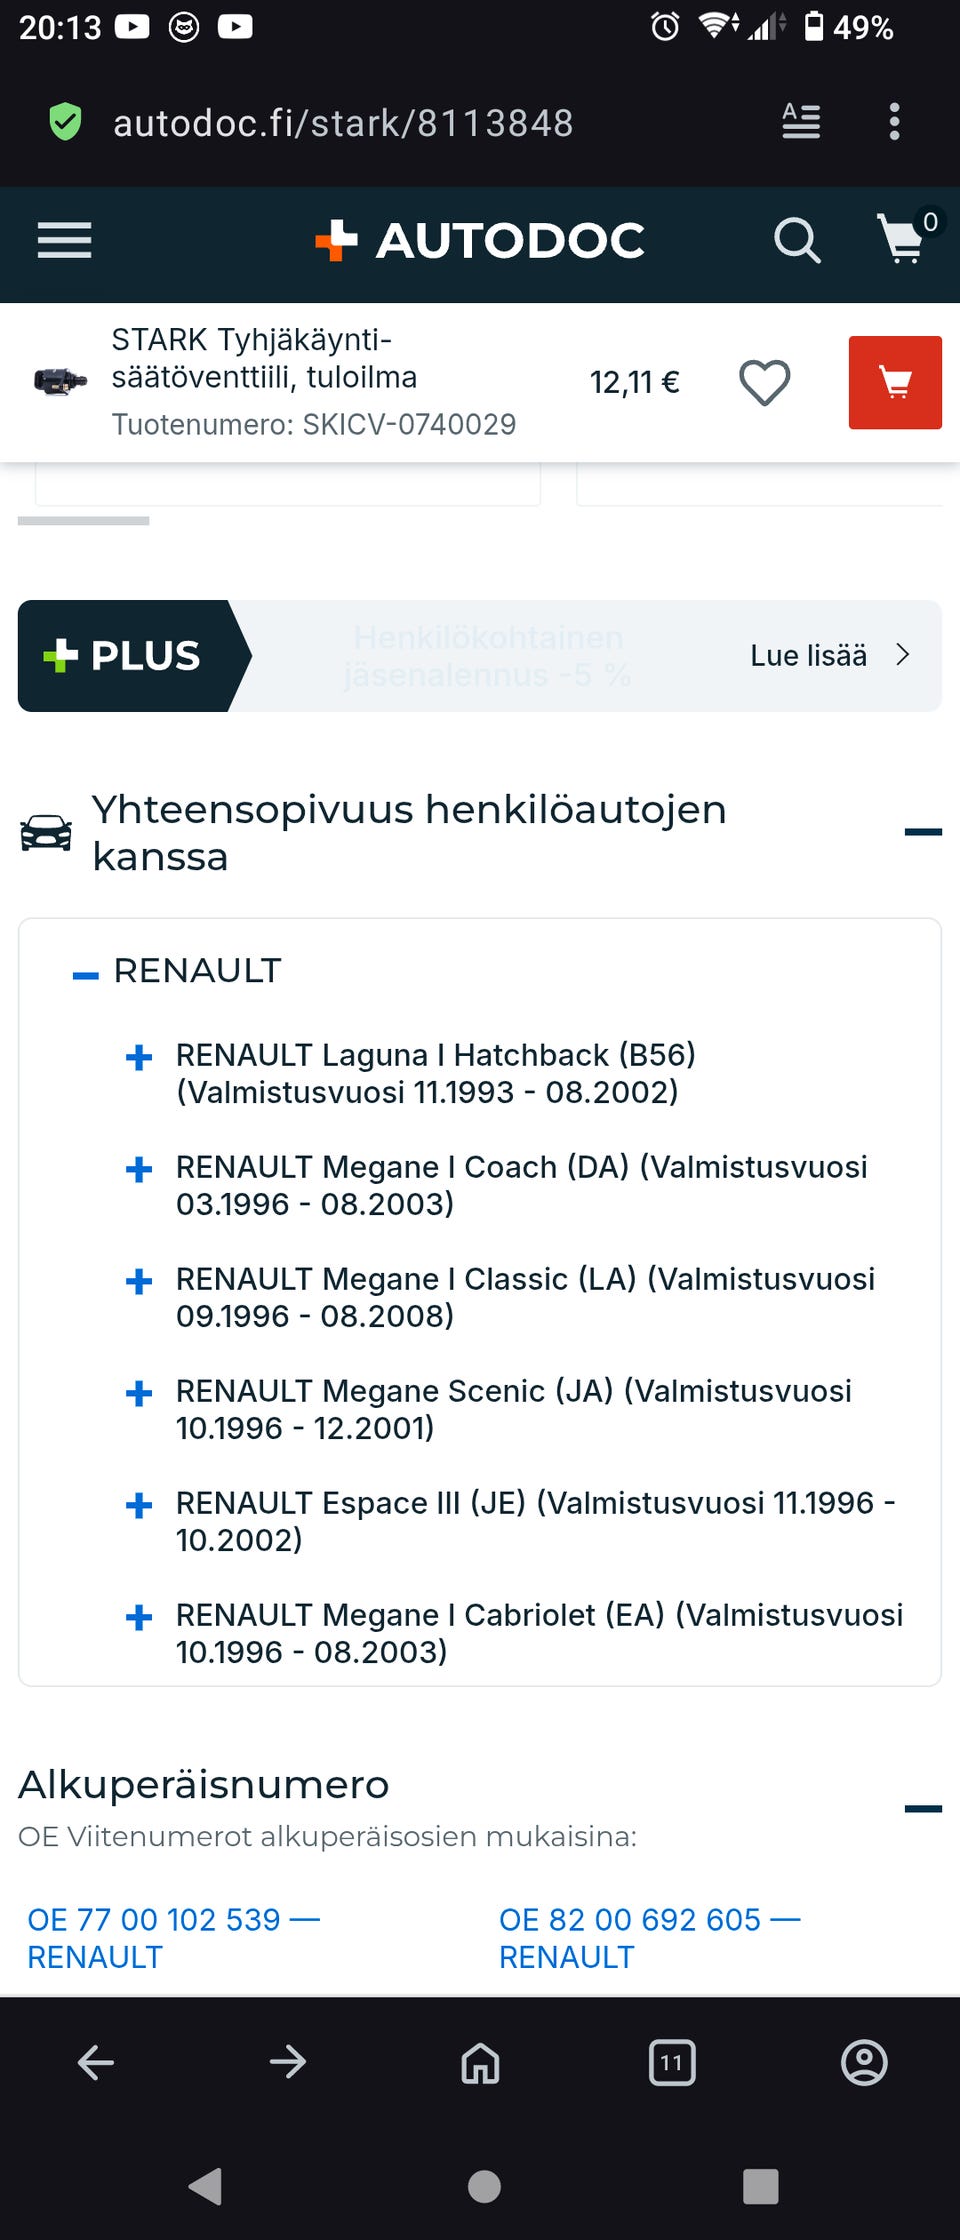Open browser reader mode icon

[801, 122]
